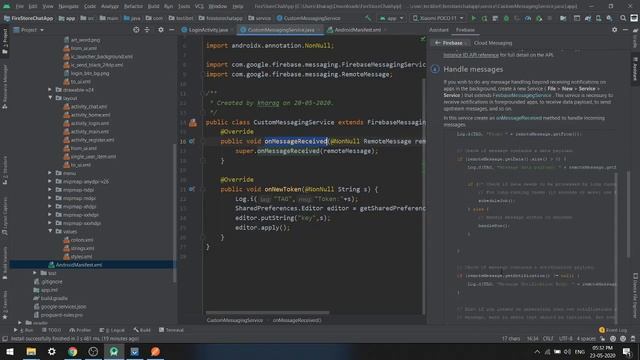
Task: Start debugging with the green bug icon
Action: (506, 18)
